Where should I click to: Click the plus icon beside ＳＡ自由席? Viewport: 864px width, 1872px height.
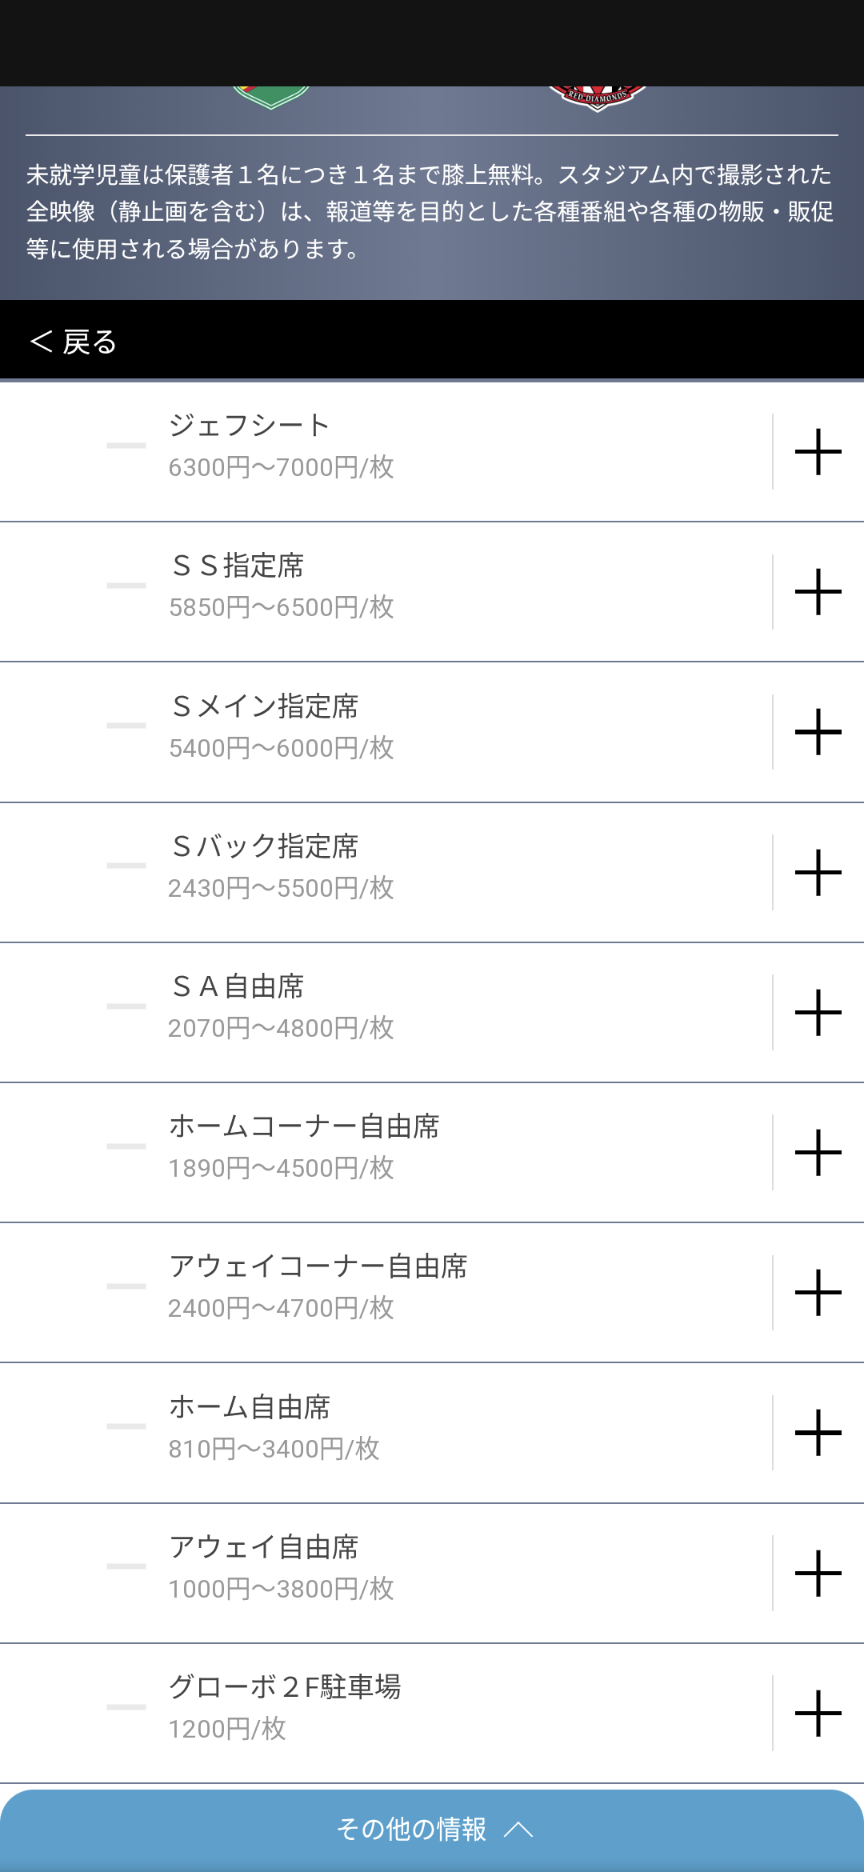[818, 1012]
